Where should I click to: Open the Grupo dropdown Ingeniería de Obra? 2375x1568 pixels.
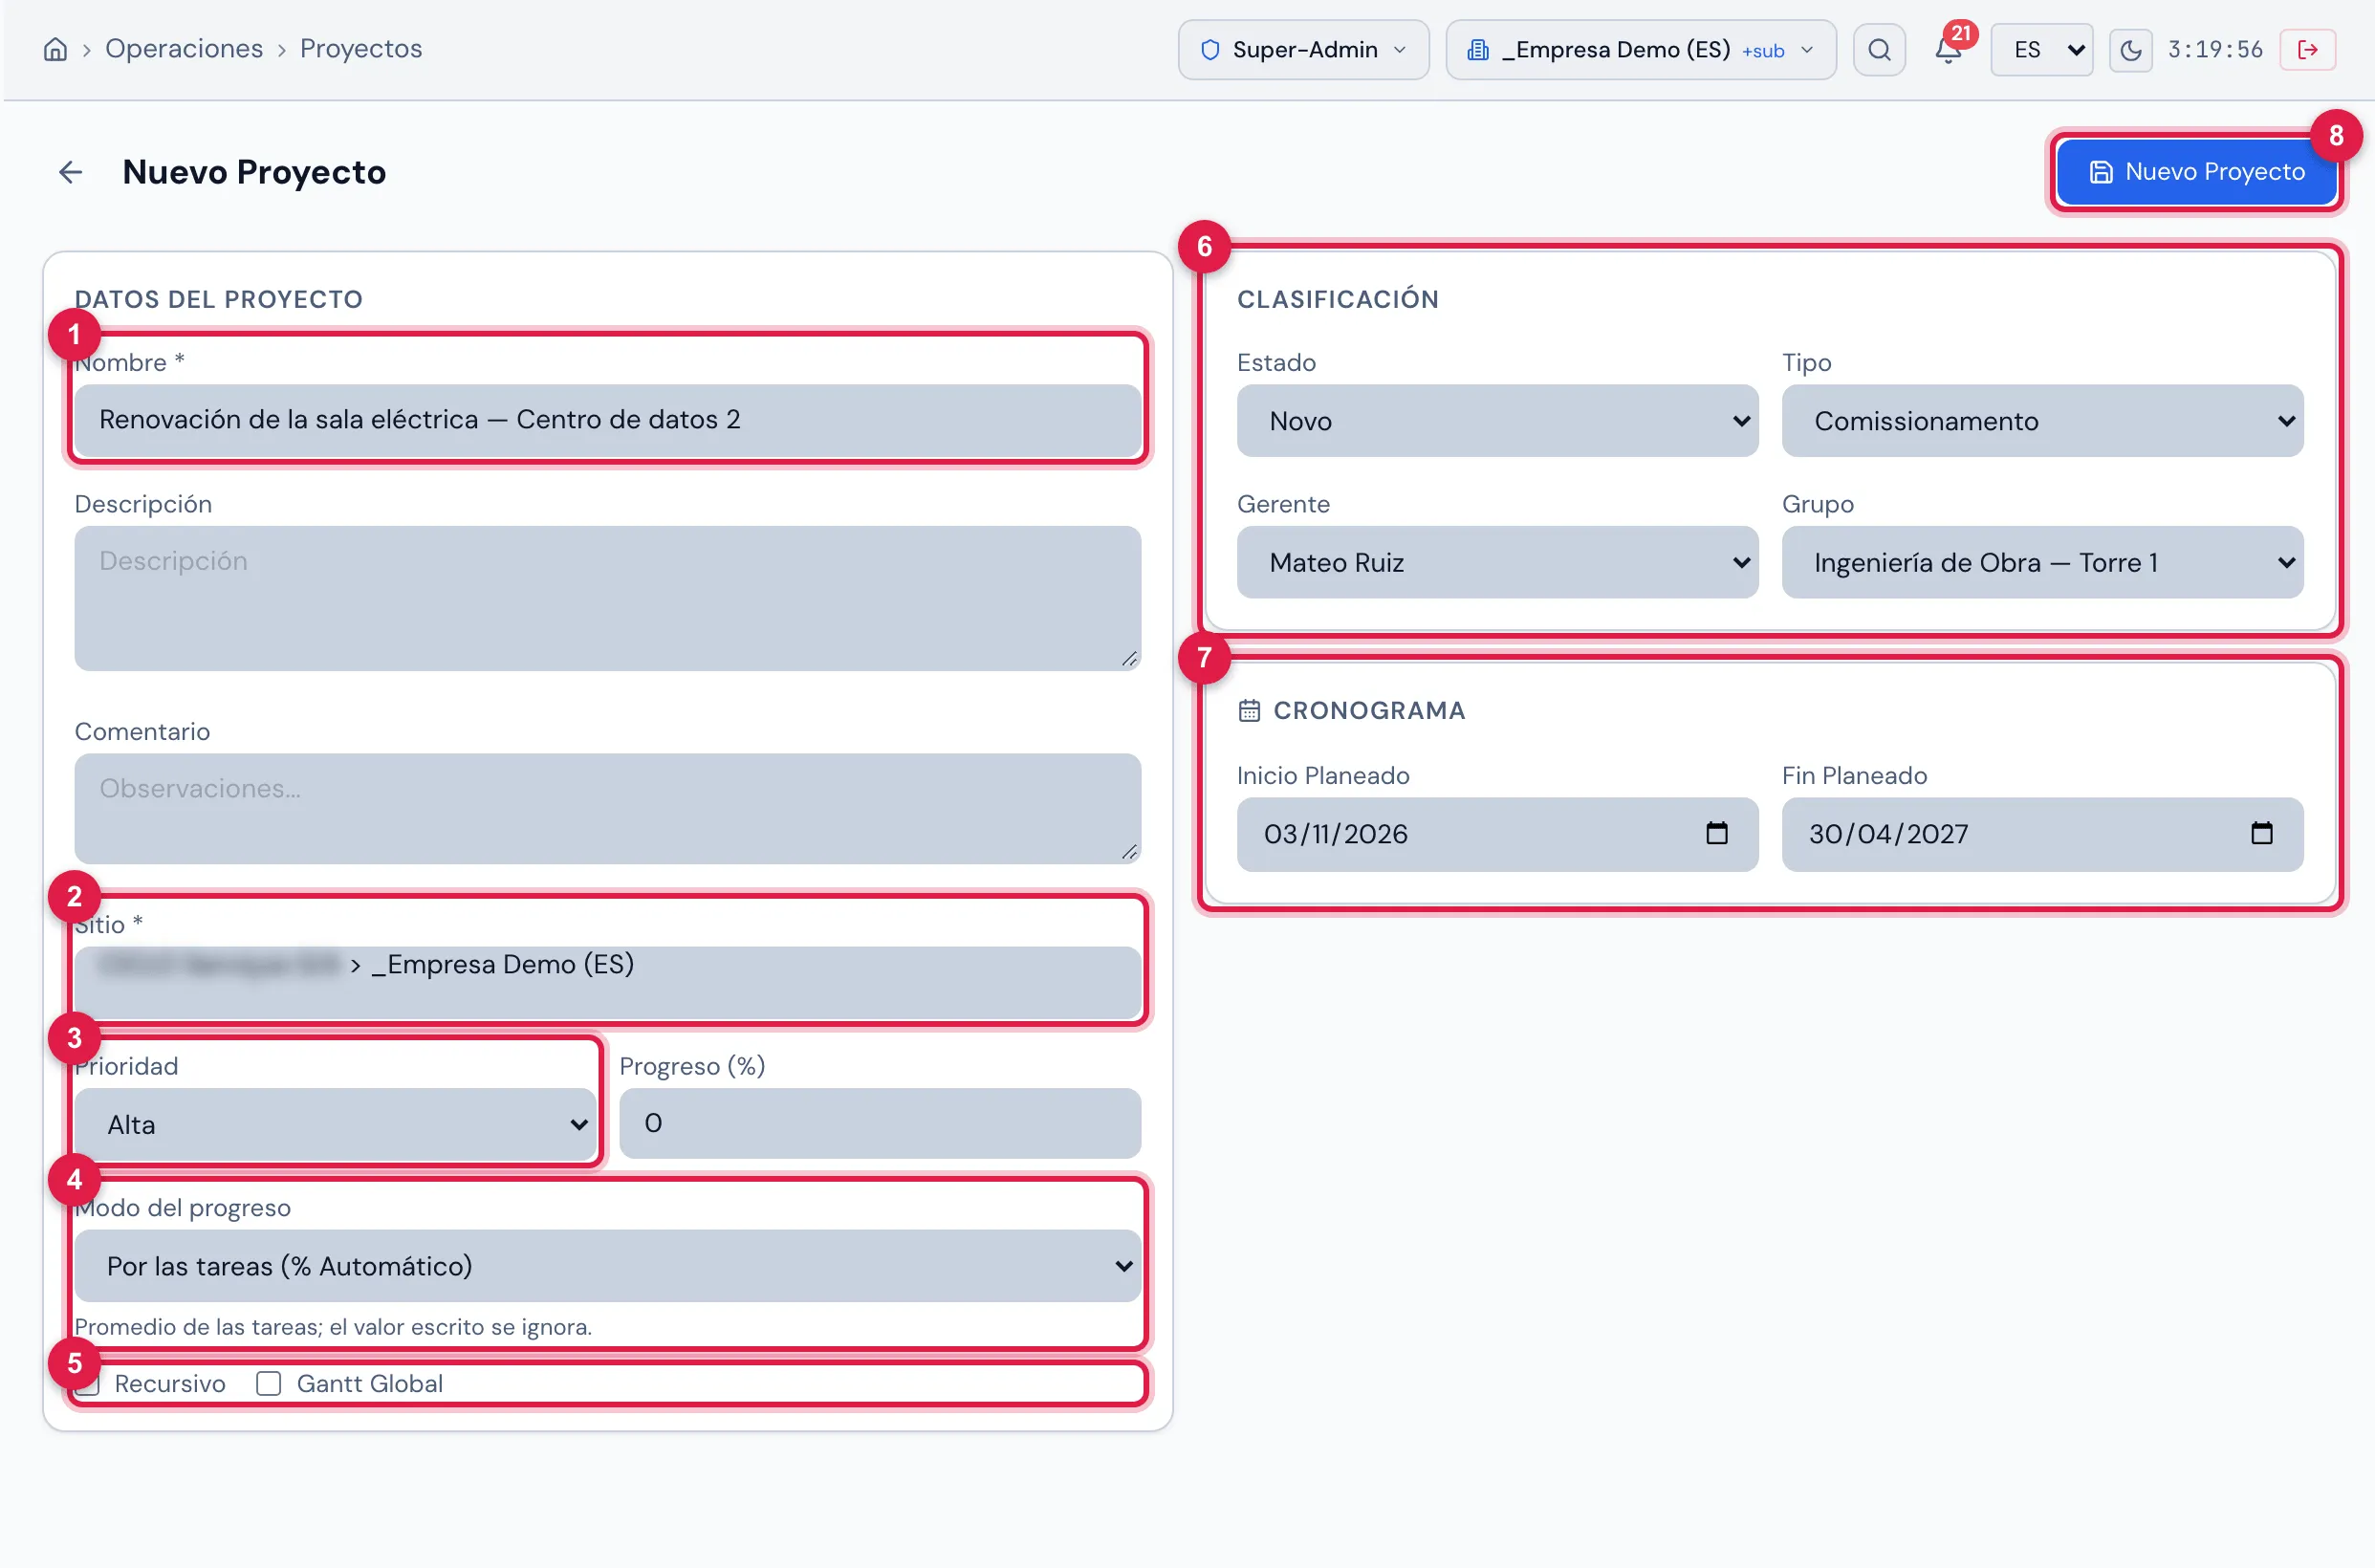[x=2042, y=562]
